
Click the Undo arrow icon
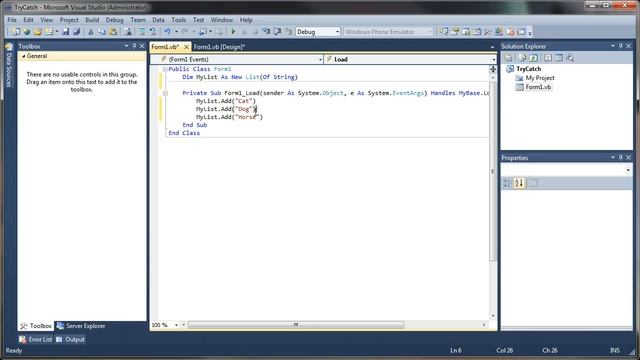[x=167, y=32]
